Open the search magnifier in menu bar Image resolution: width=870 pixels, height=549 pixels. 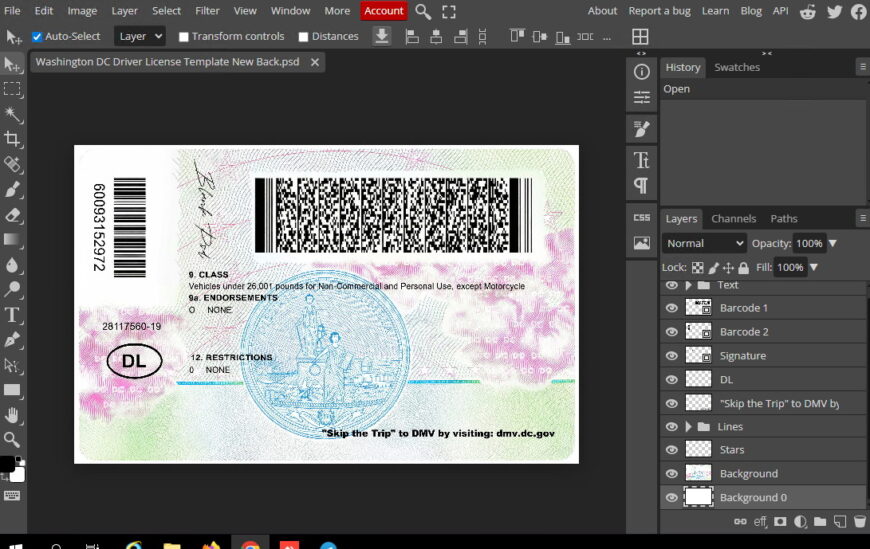[423, 11]
